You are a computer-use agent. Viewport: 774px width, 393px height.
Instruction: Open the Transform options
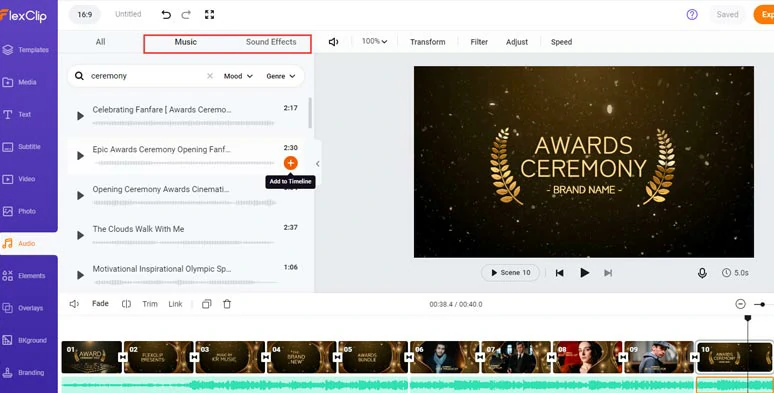click(x=427, y=42)
